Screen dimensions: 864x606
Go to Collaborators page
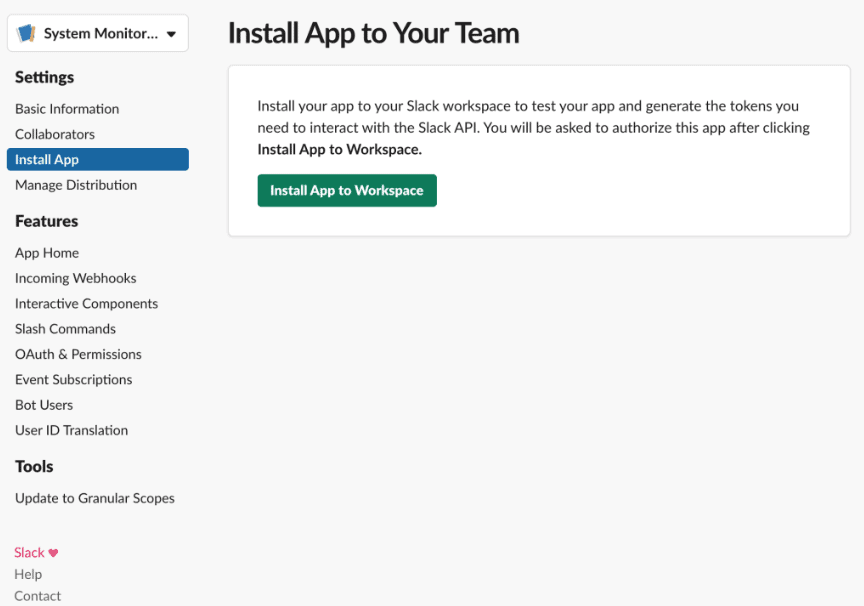55,134
